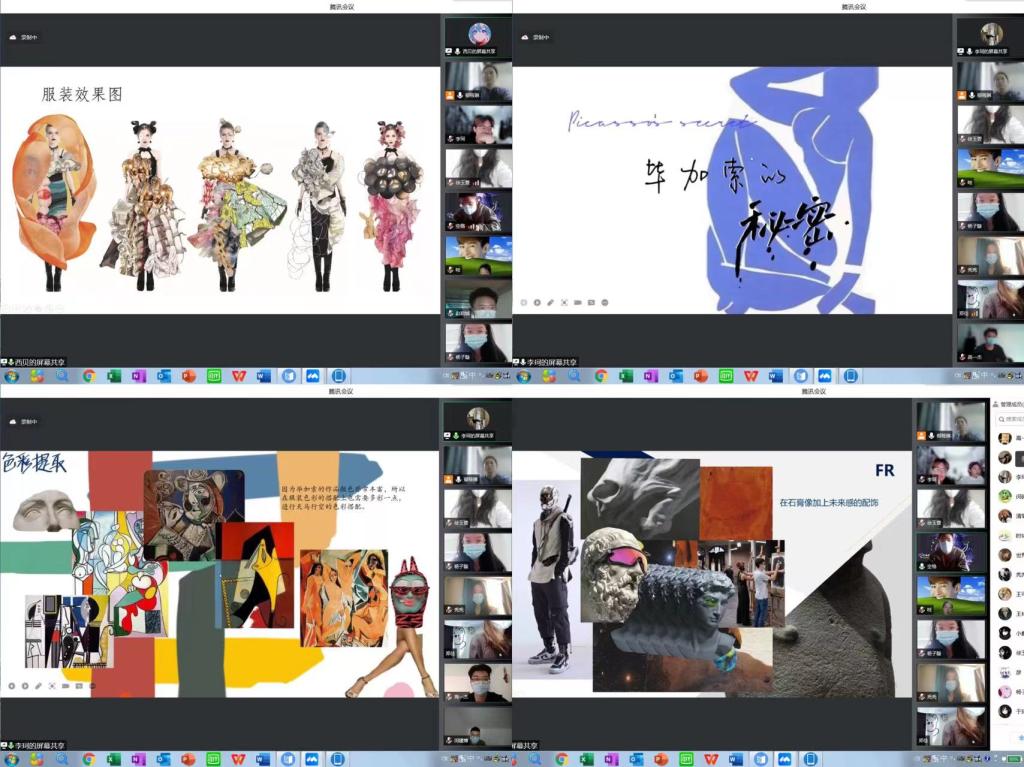Open Word in the taskbar below the FR slide
The width and height of the screenshot is (1024, 767).
coord(736,759)
